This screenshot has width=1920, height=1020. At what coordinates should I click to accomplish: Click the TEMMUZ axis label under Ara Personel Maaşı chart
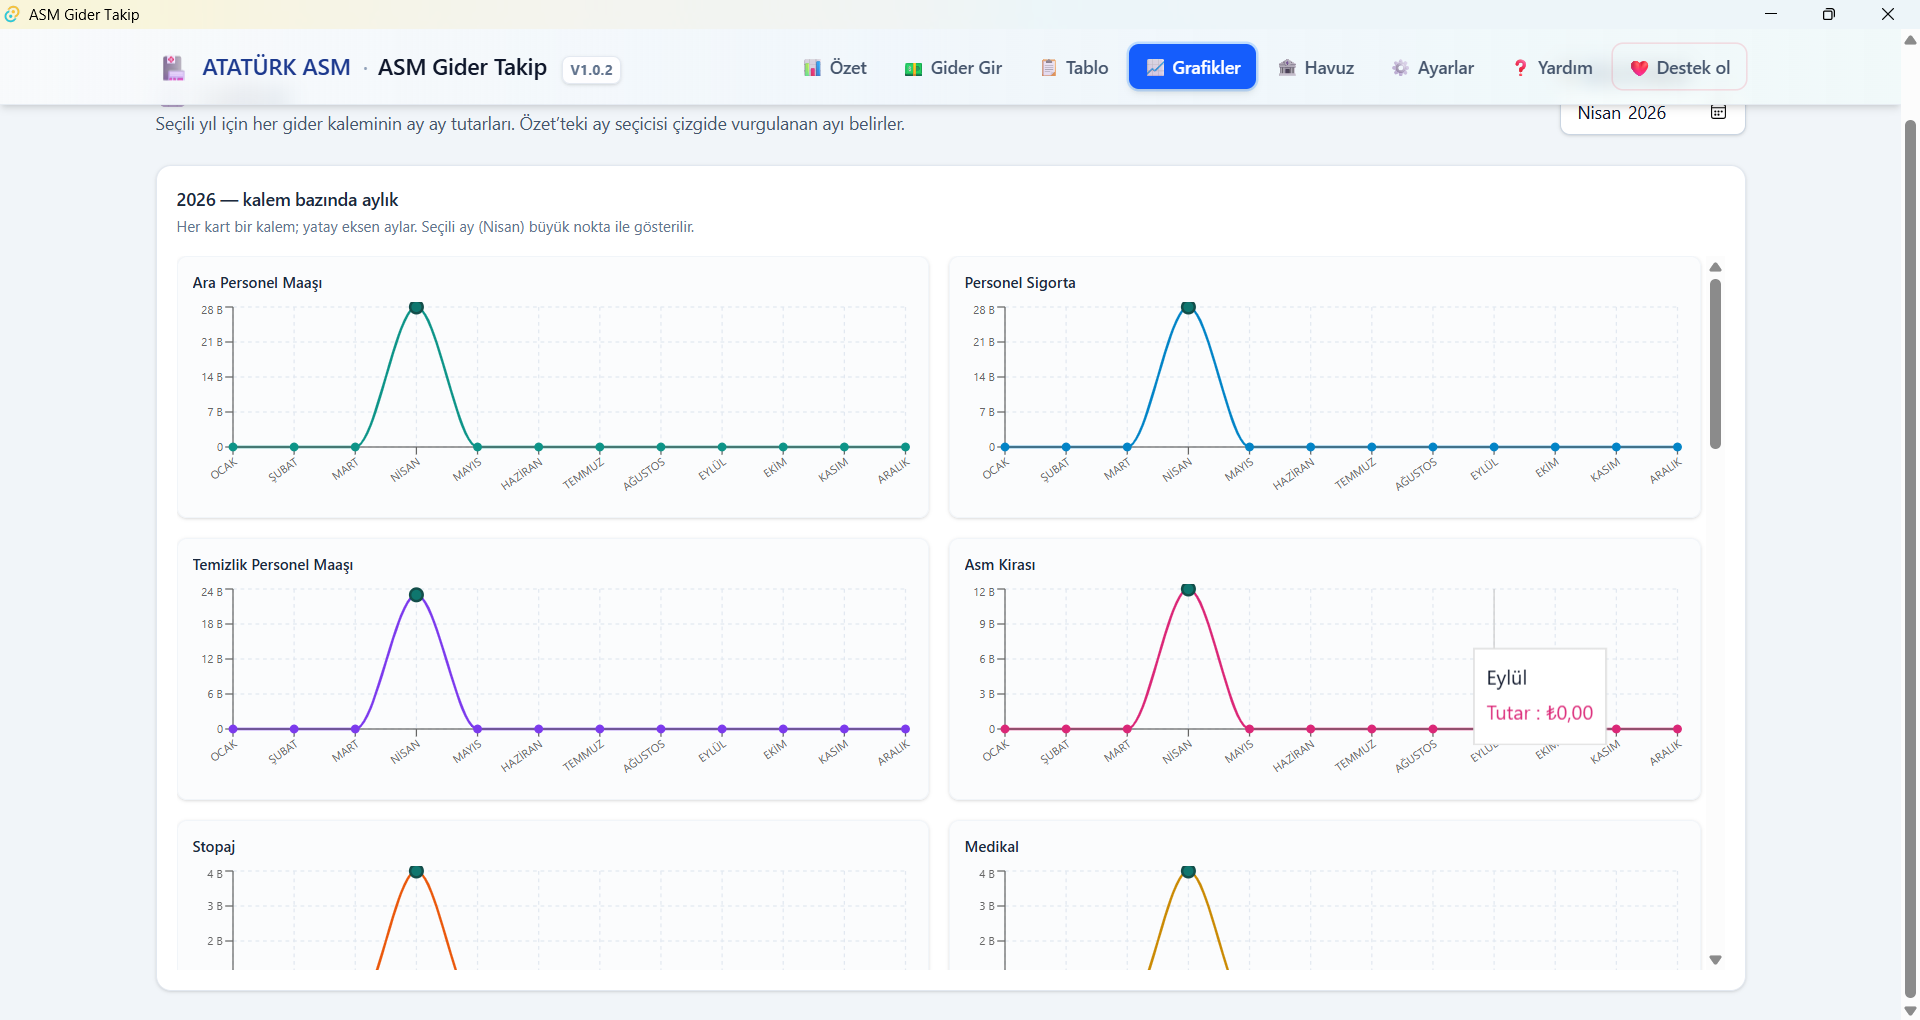(x=583, y=474)
